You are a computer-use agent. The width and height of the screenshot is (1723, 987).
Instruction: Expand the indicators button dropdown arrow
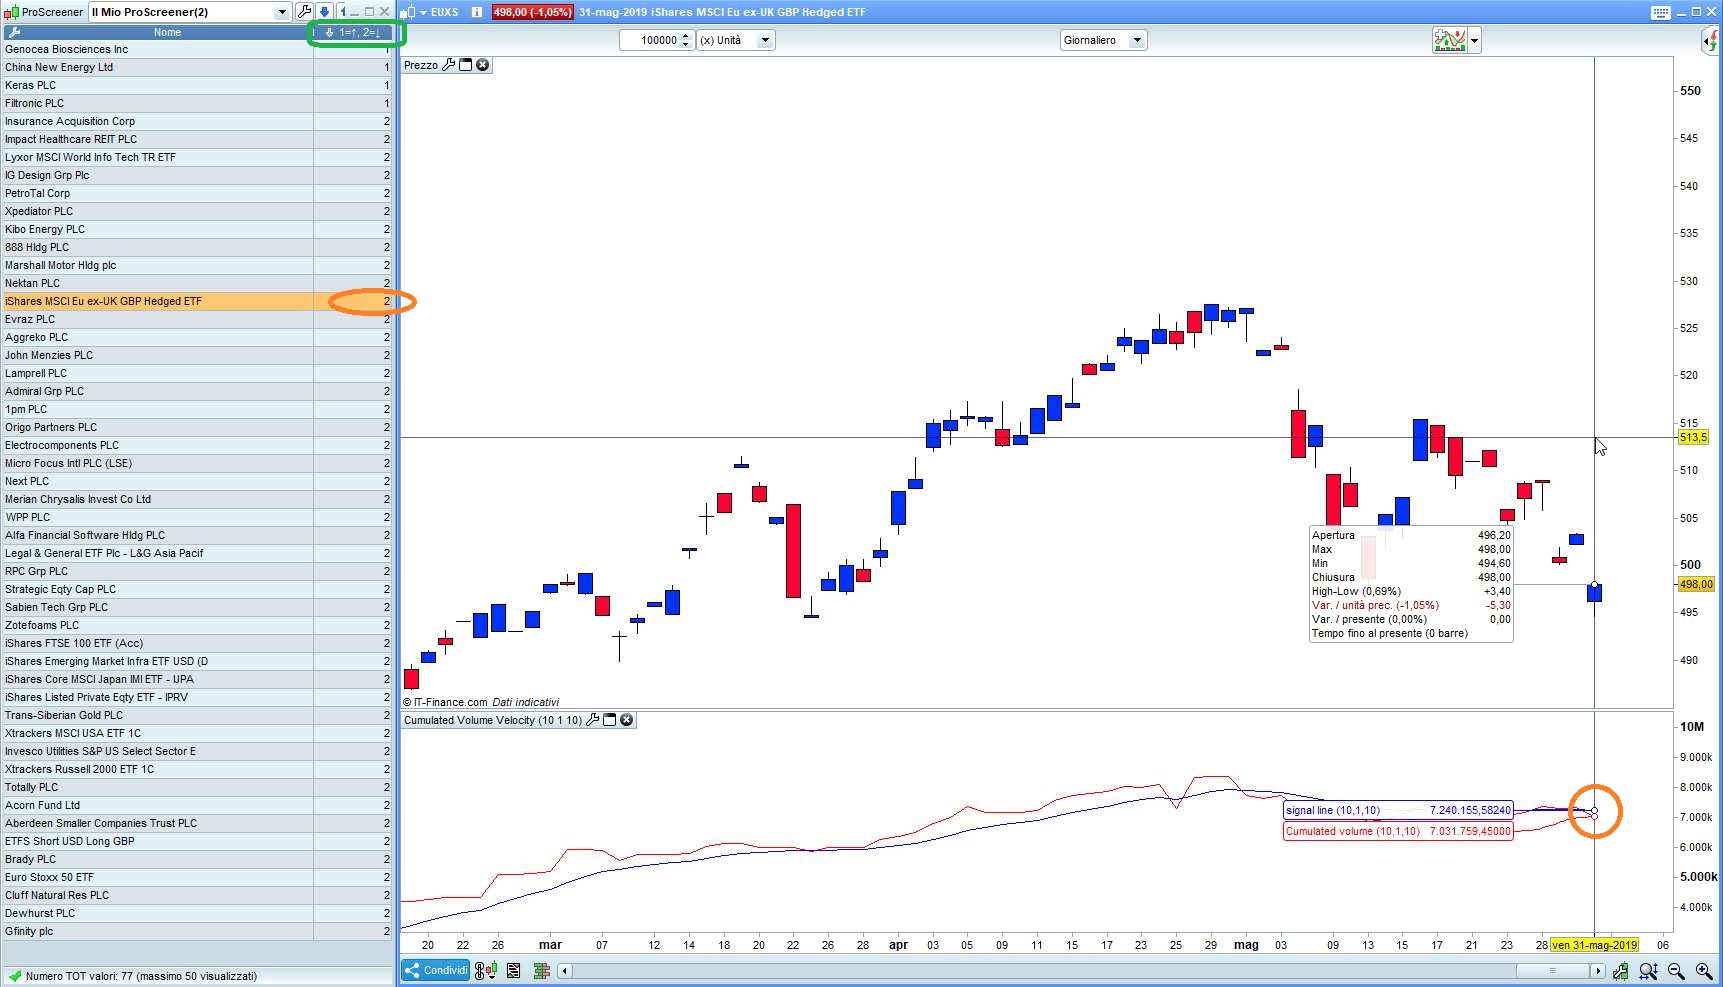click(1474, 41)
